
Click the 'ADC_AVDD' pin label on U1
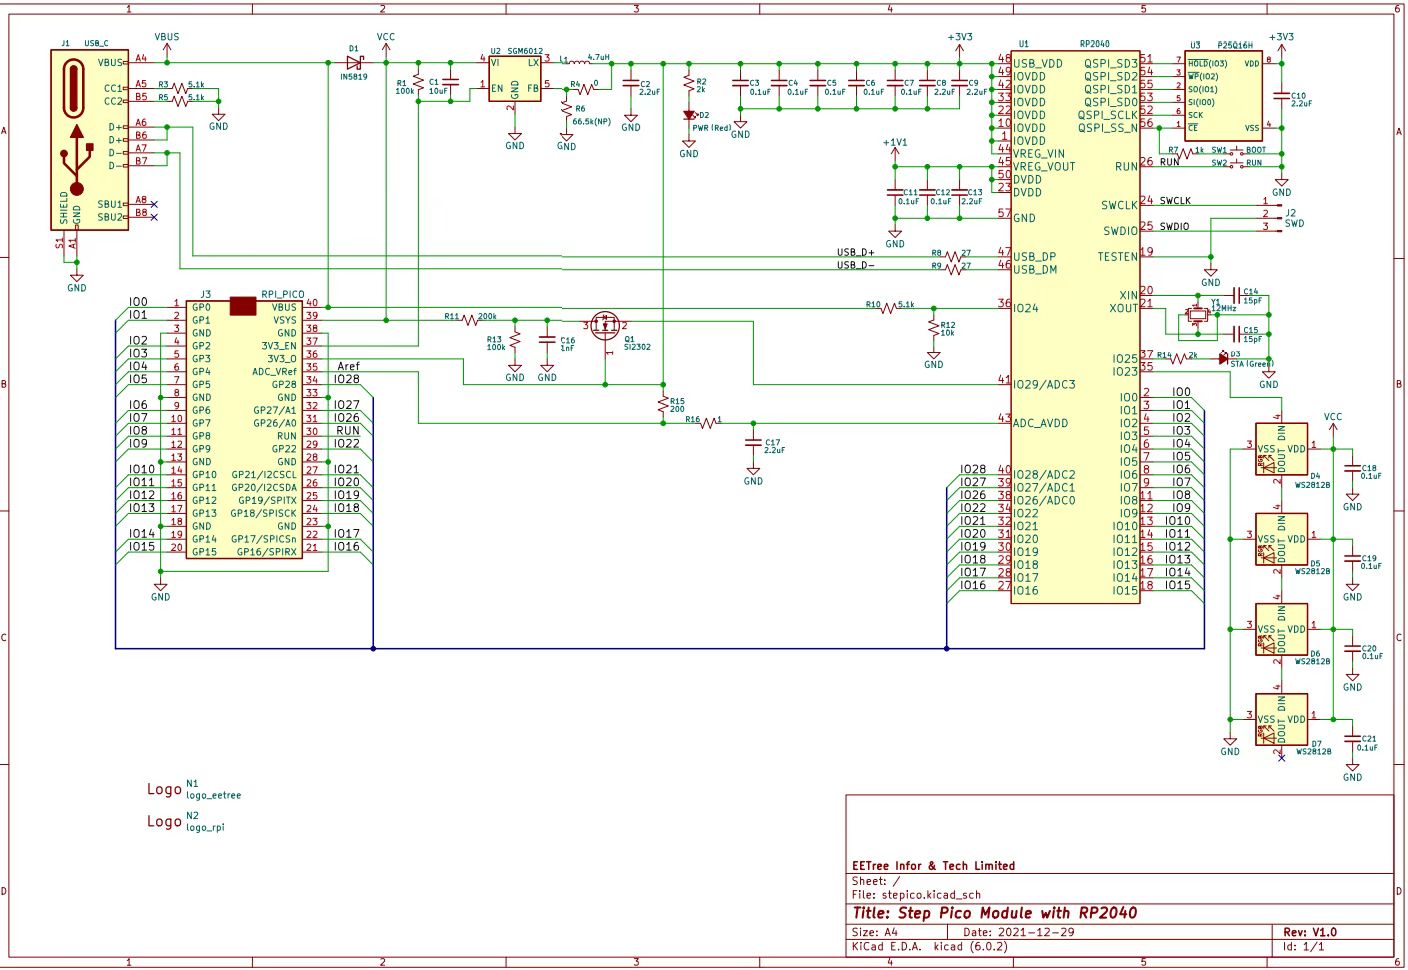click(x=1041, y=423)
